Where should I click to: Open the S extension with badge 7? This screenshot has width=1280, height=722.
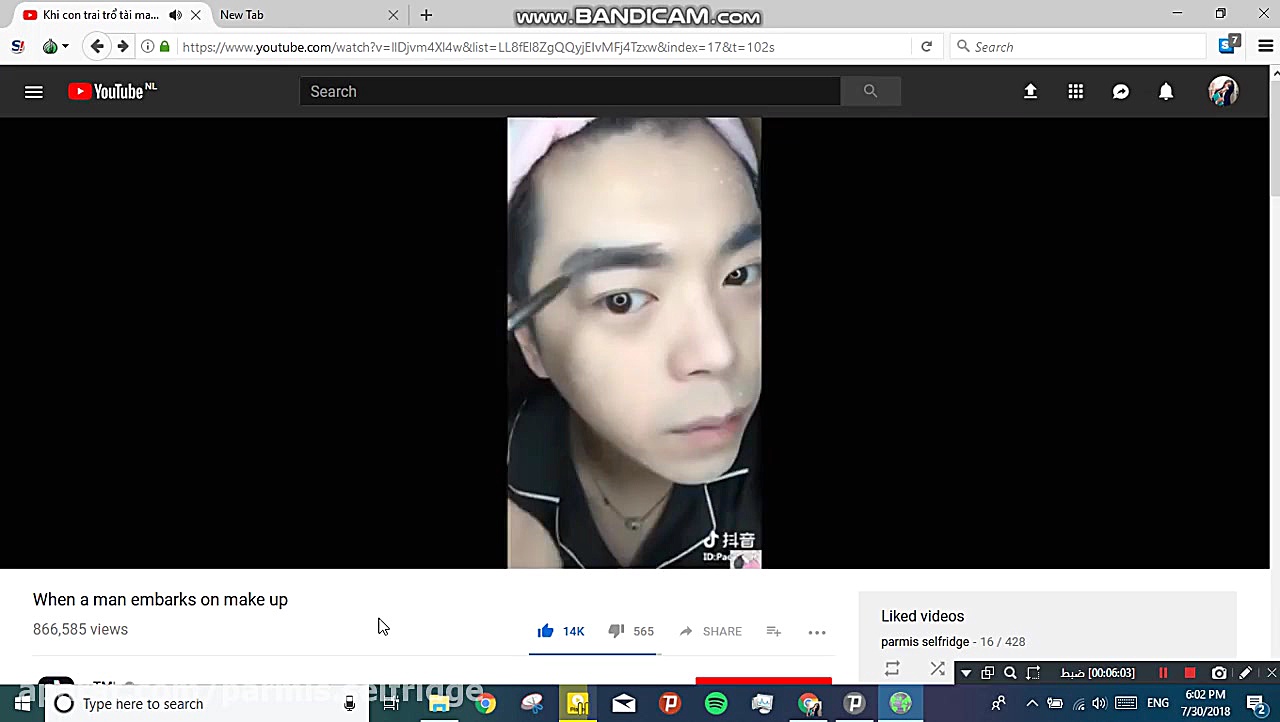tap(1229, 45)
